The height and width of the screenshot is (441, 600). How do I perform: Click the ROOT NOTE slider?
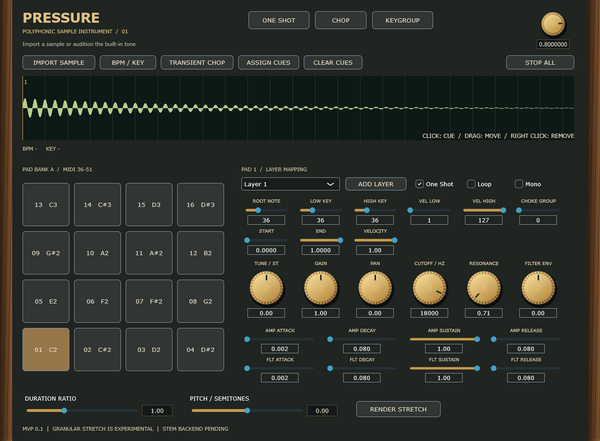click(266, 210)
